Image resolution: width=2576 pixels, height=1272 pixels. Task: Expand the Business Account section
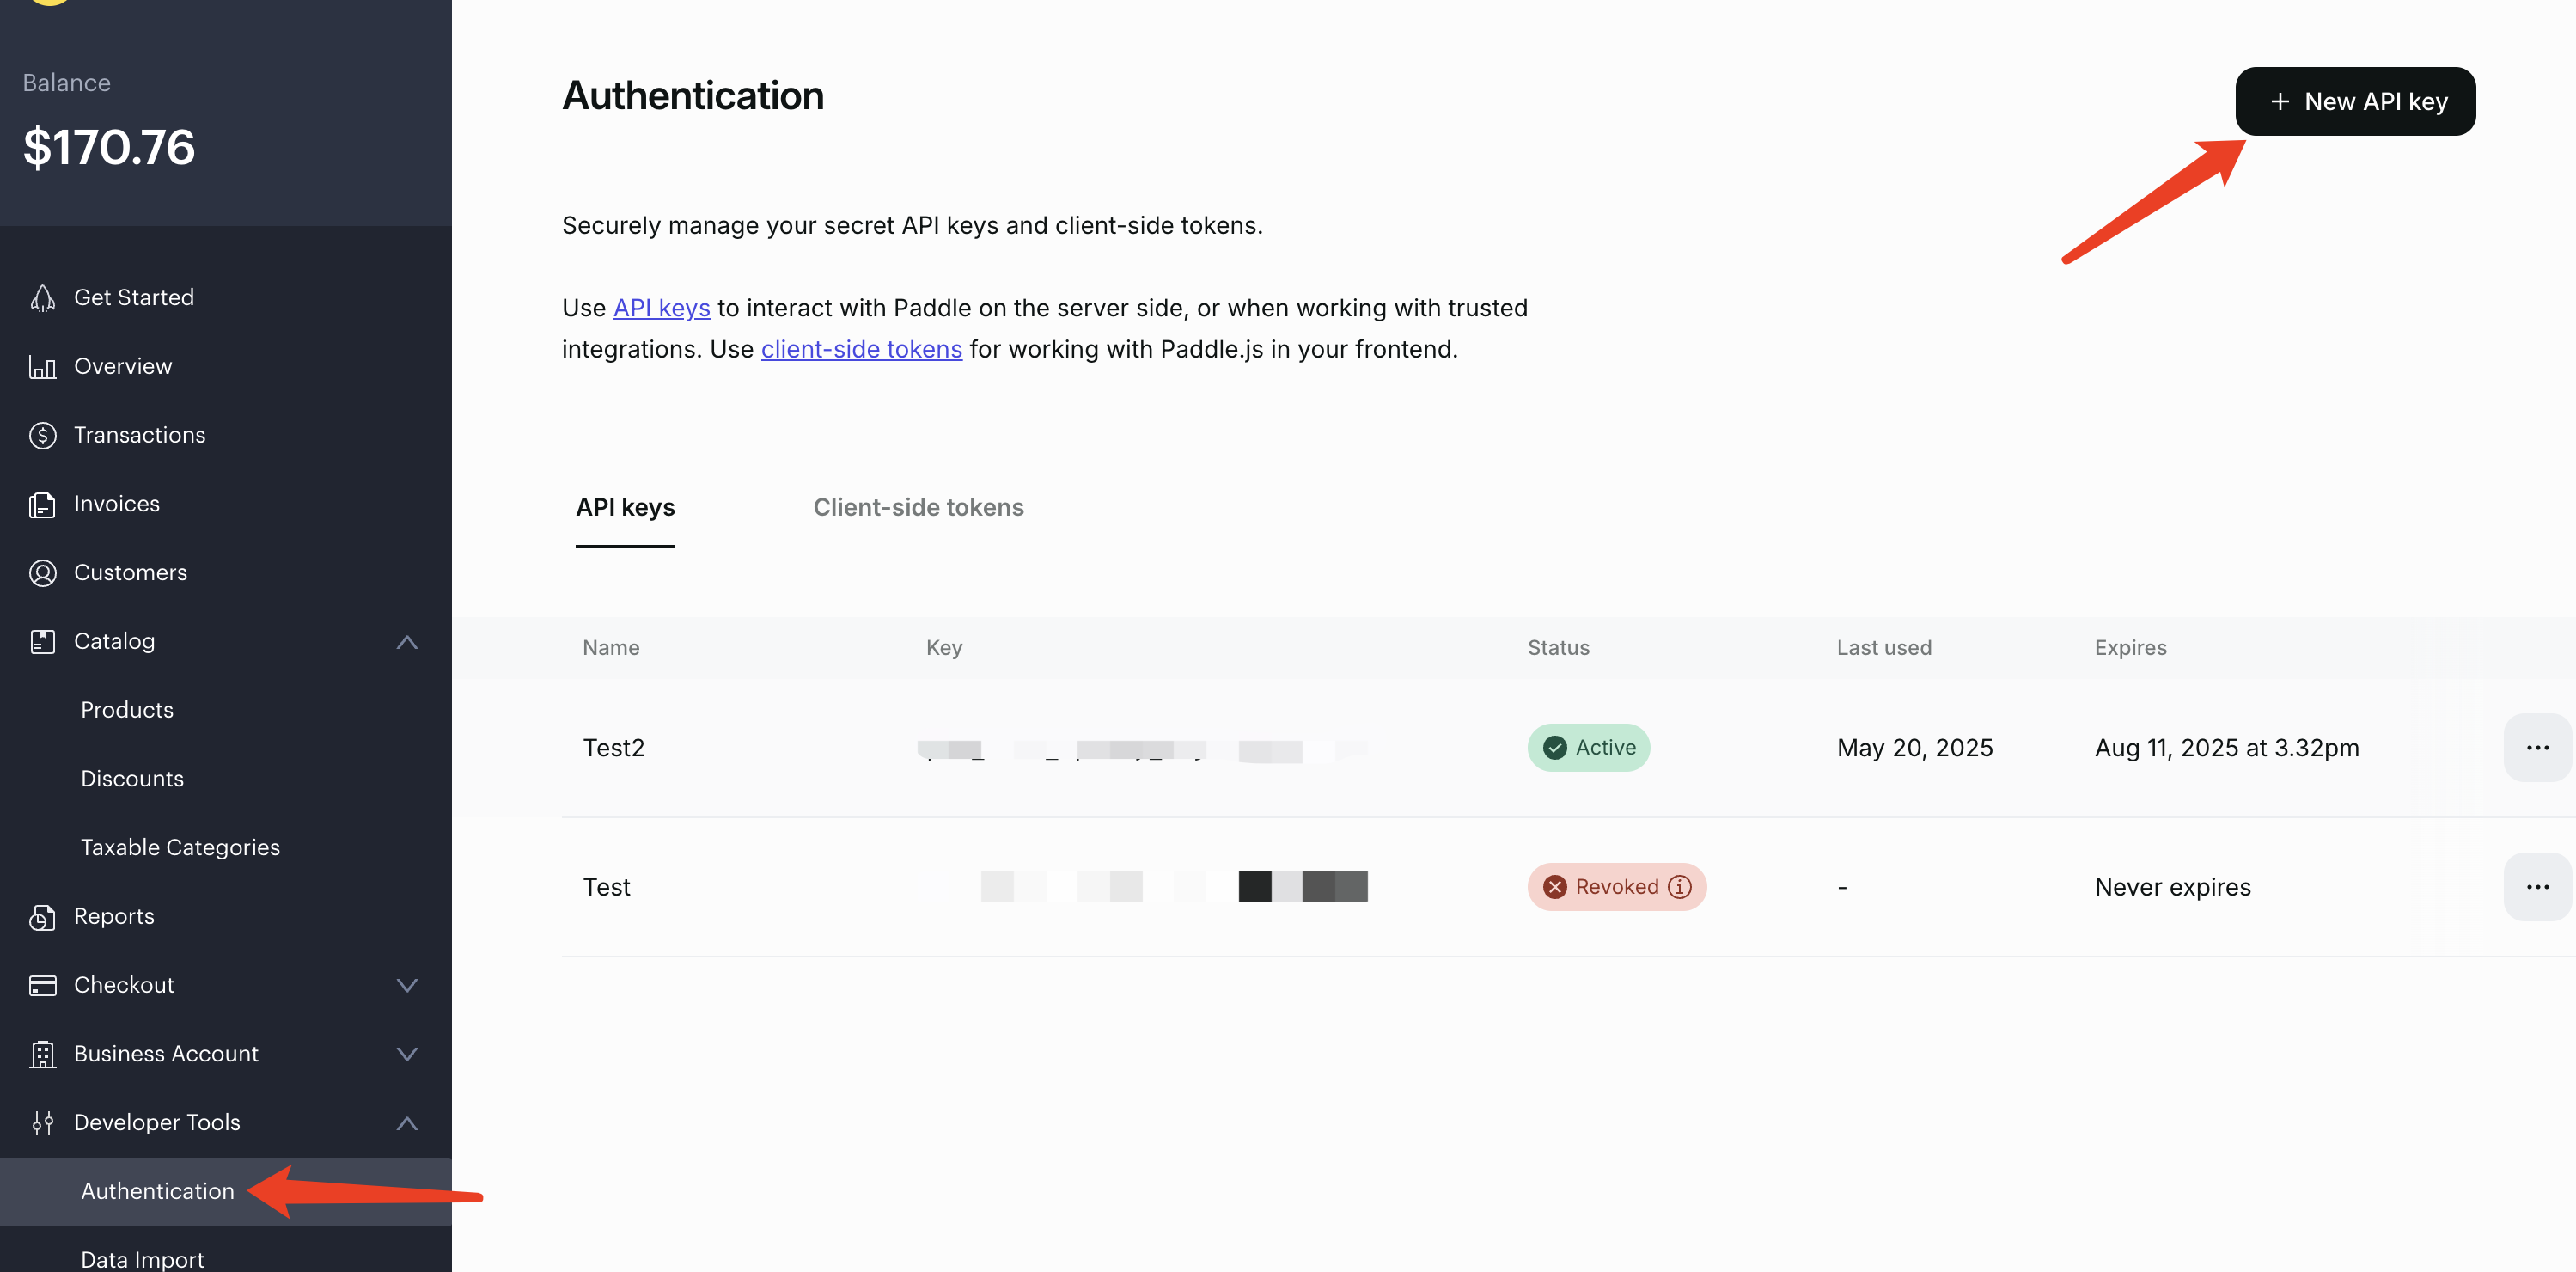pyautogui.click(x=407, y=1054)
